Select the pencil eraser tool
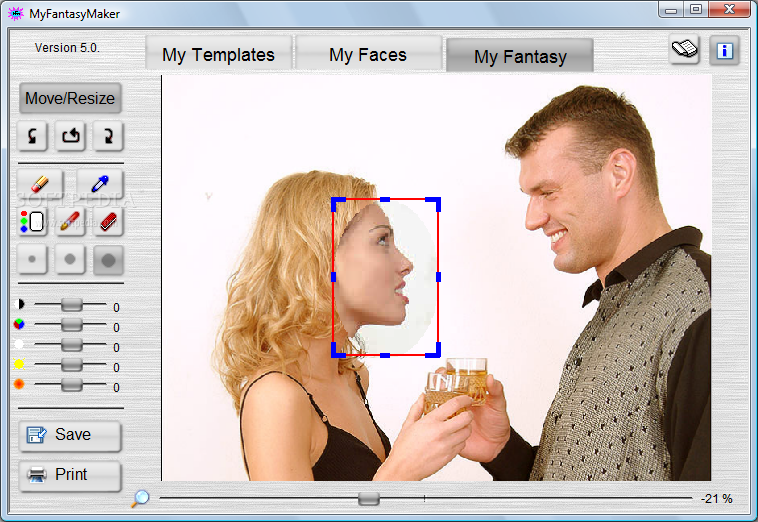Viewport: 758px width, 522px height. [40, 184]
